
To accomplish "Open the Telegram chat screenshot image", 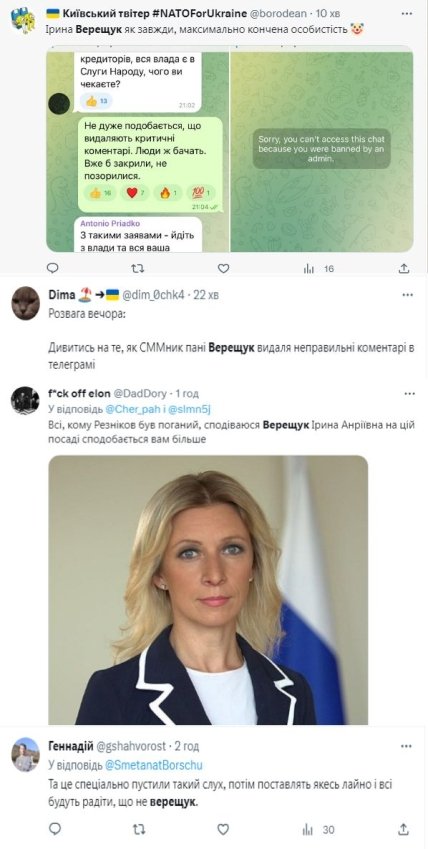I will tap(229, 151).
